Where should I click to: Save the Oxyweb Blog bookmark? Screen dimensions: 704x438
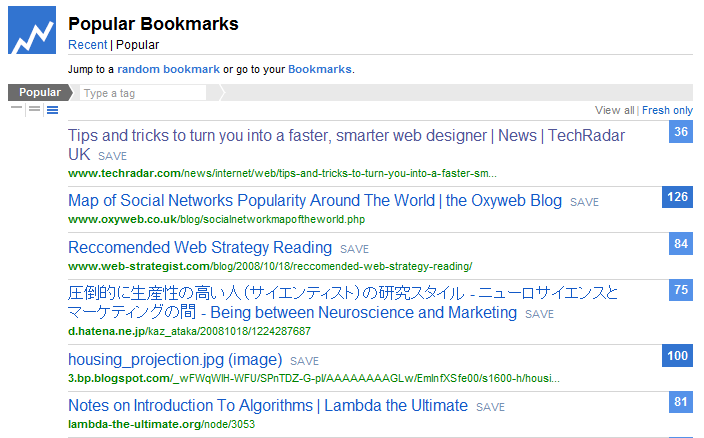point(584,202)
